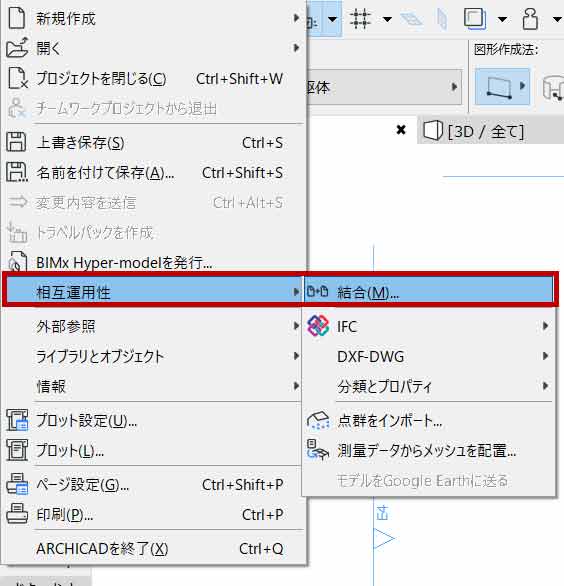Viewport: 564px width, 586px height.
Task: Expand the 情報 submenu
Action: coord(153,386)
